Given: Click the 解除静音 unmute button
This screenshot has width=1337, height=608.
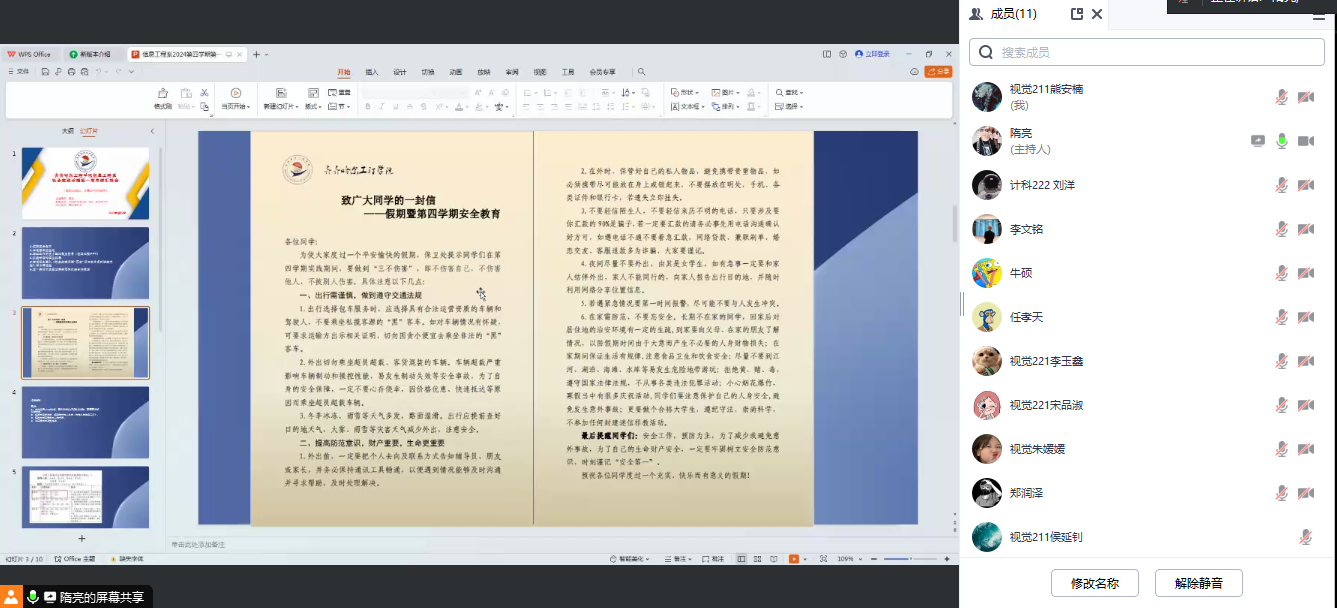Looking at the screenshot, I should (x=1199, y=583).
